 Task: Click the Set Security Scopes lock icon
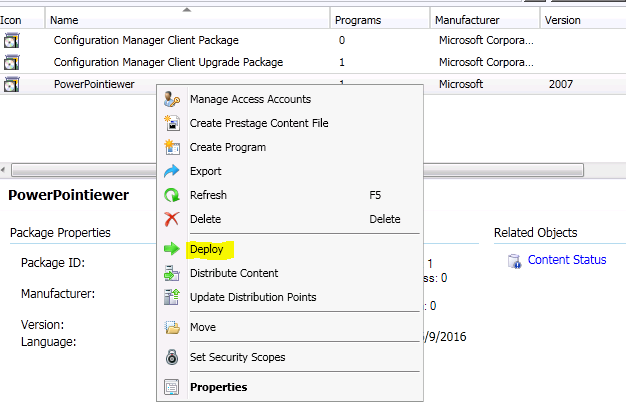[172, 357]
